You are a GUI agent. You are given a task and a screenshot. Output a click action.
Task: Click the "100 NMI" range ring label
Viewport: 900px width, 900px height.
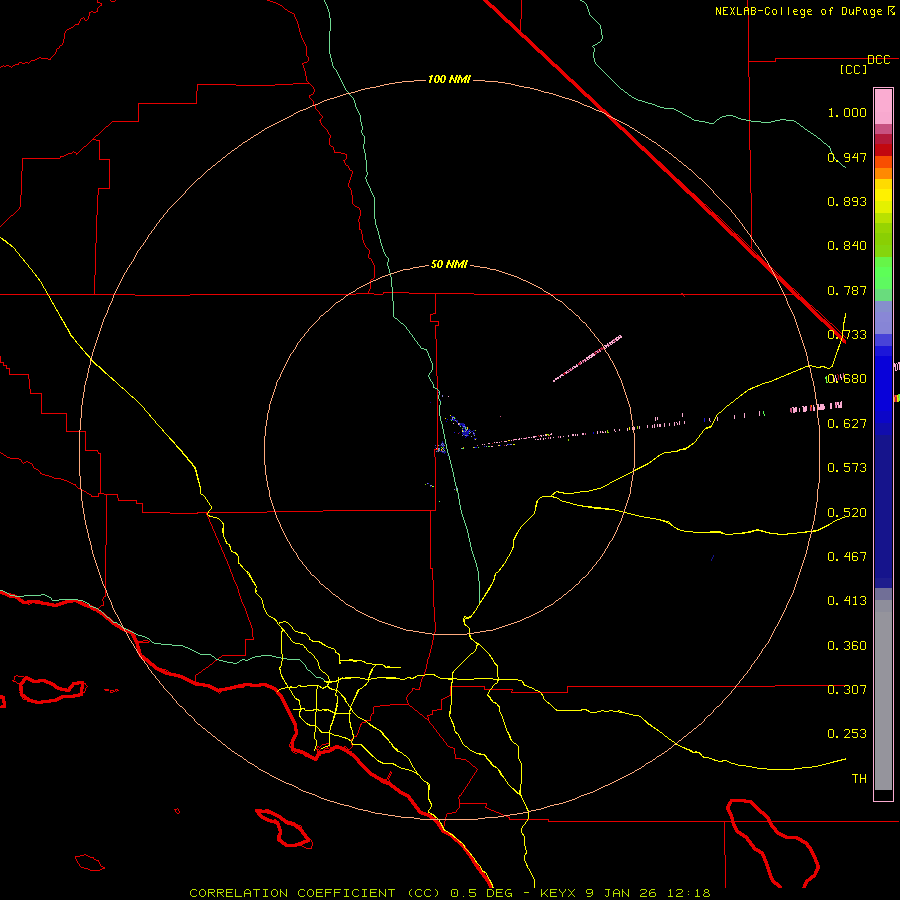(x=449, y=79)
